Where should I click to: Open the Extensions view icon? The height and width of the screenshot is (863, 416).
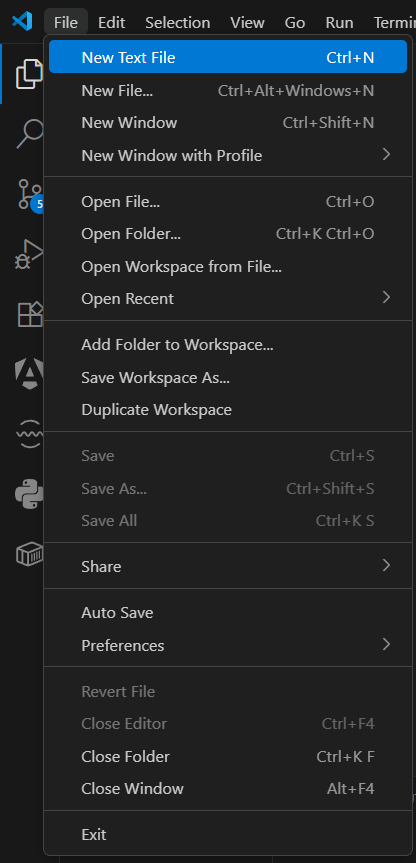30,314
